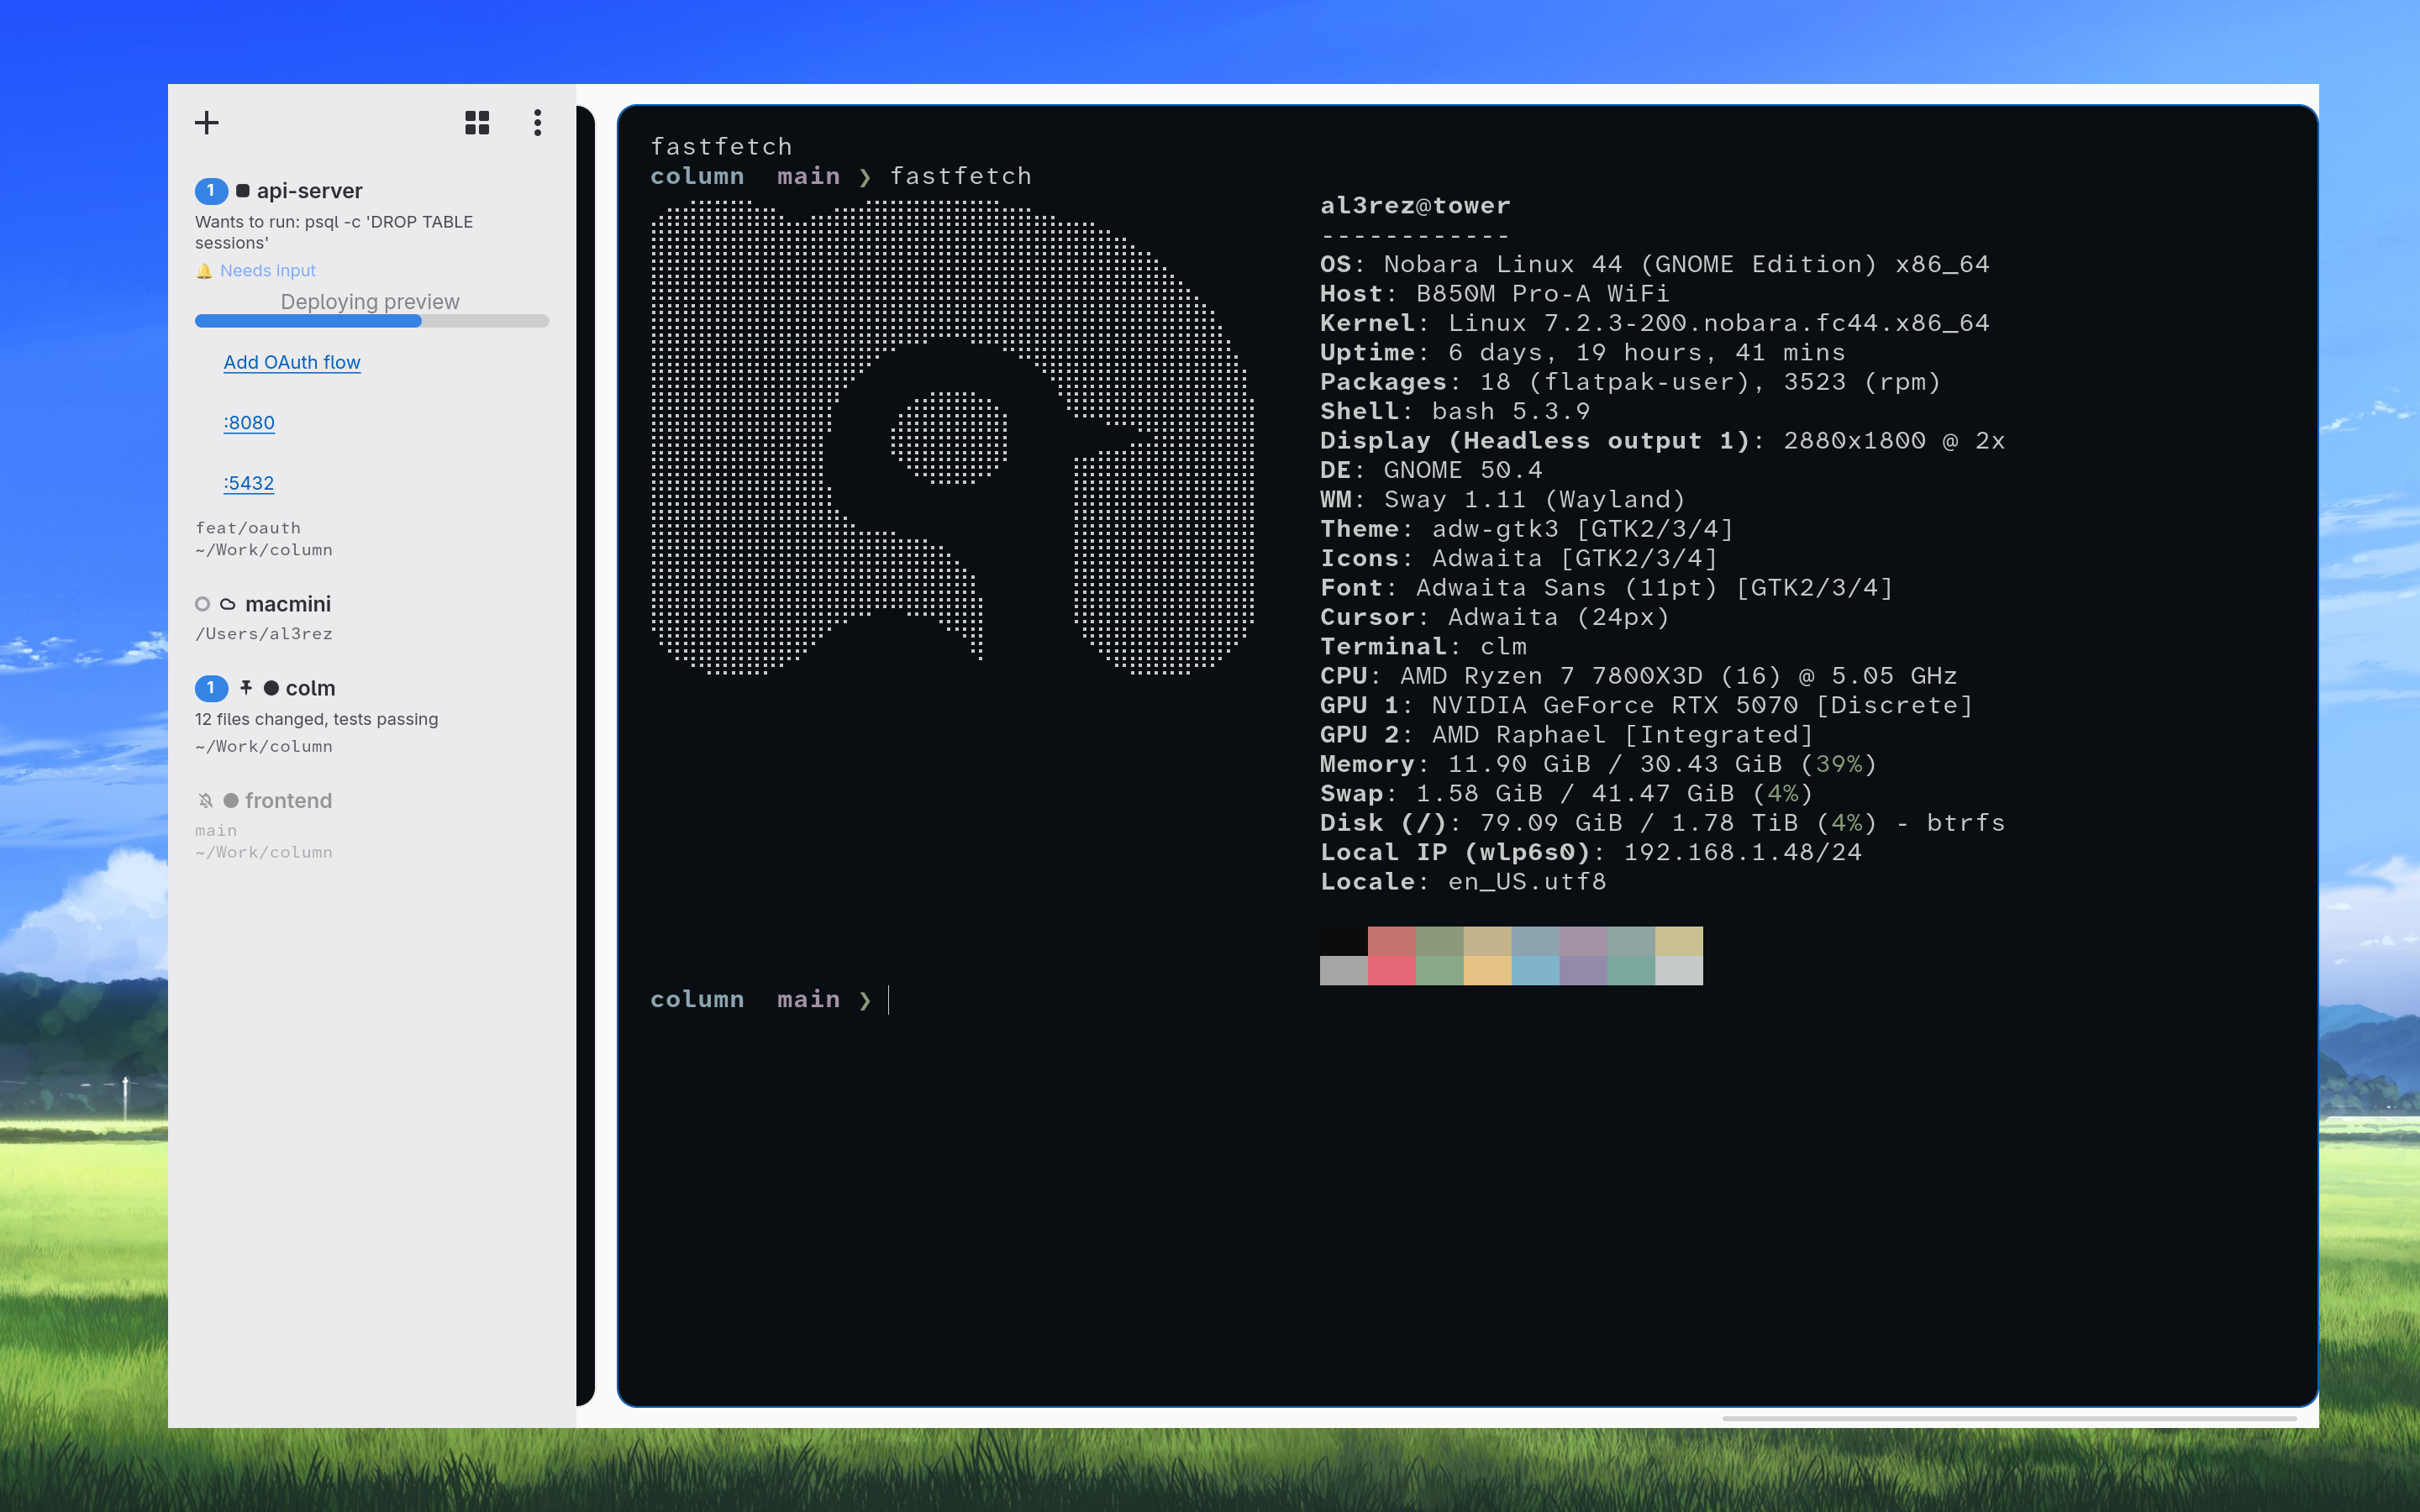Image resolution: width=2420 pixels, height=1512 pixels.
Task: Click the DE line showing GNOME 50.4
Action: pyautogui.click(x=1431, y=470)
